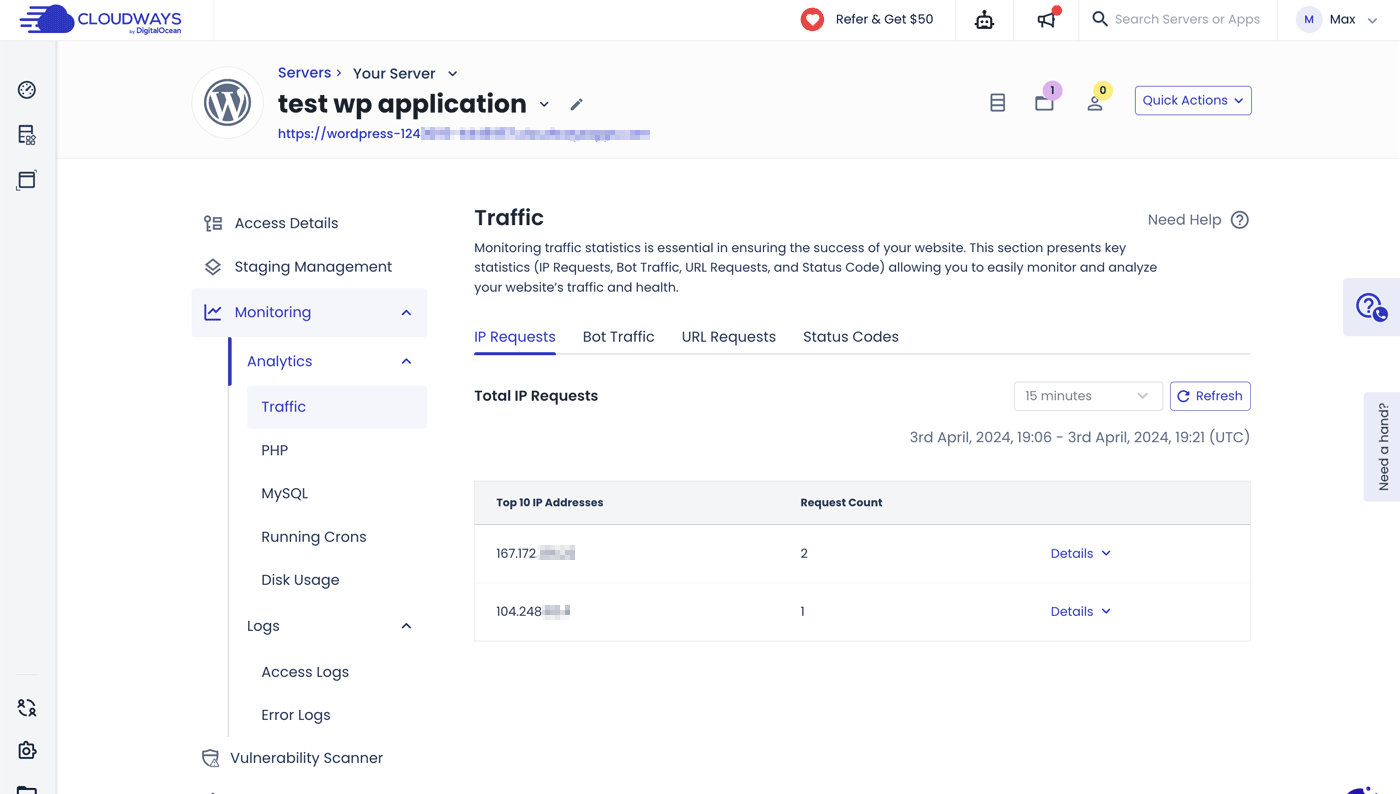Open the Quick Actions dropdown

1193,100
